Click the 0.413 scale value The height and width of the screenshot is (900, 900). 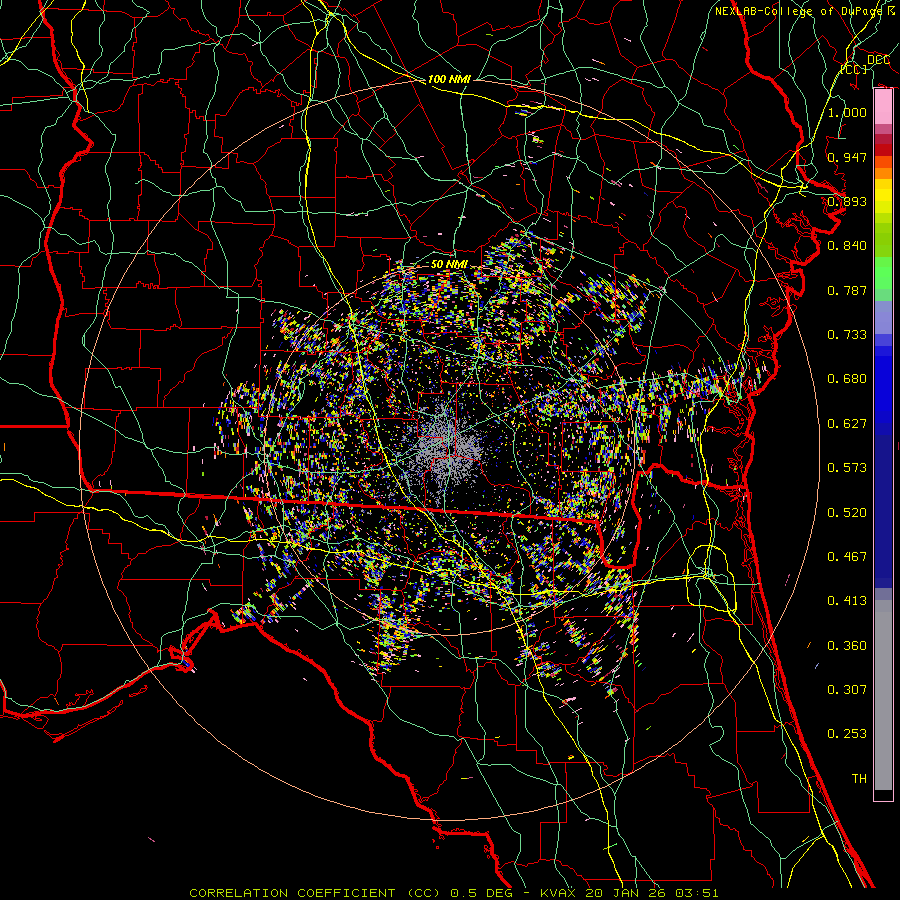click(x=847, y=601)
